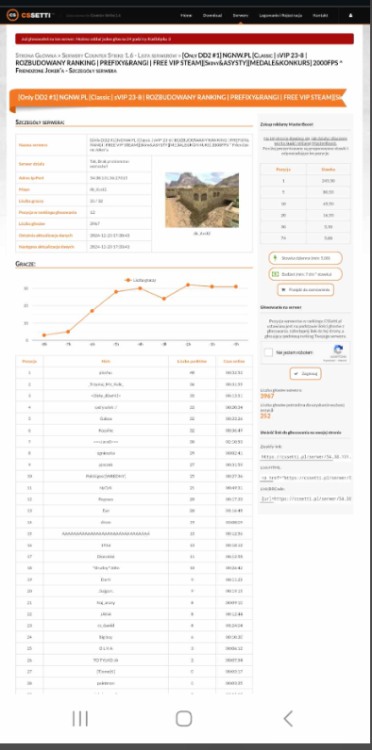Open Logowanie / Rejestracja menu item

tap(281, 15)
